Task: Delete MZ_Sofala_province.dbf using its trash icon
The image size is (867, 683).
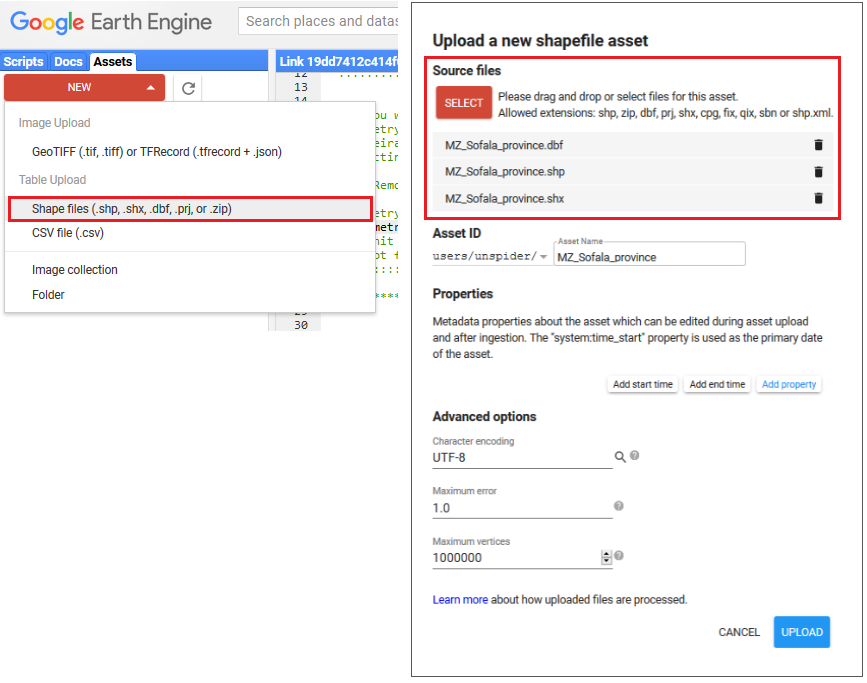Action: 819,144
